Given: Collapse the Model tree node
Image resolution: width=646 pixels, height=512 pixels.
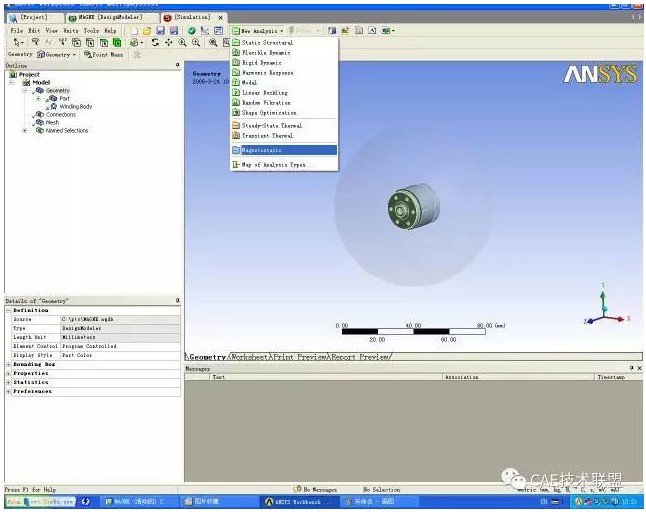Looking at the screenshot, I should pos(12,82).
